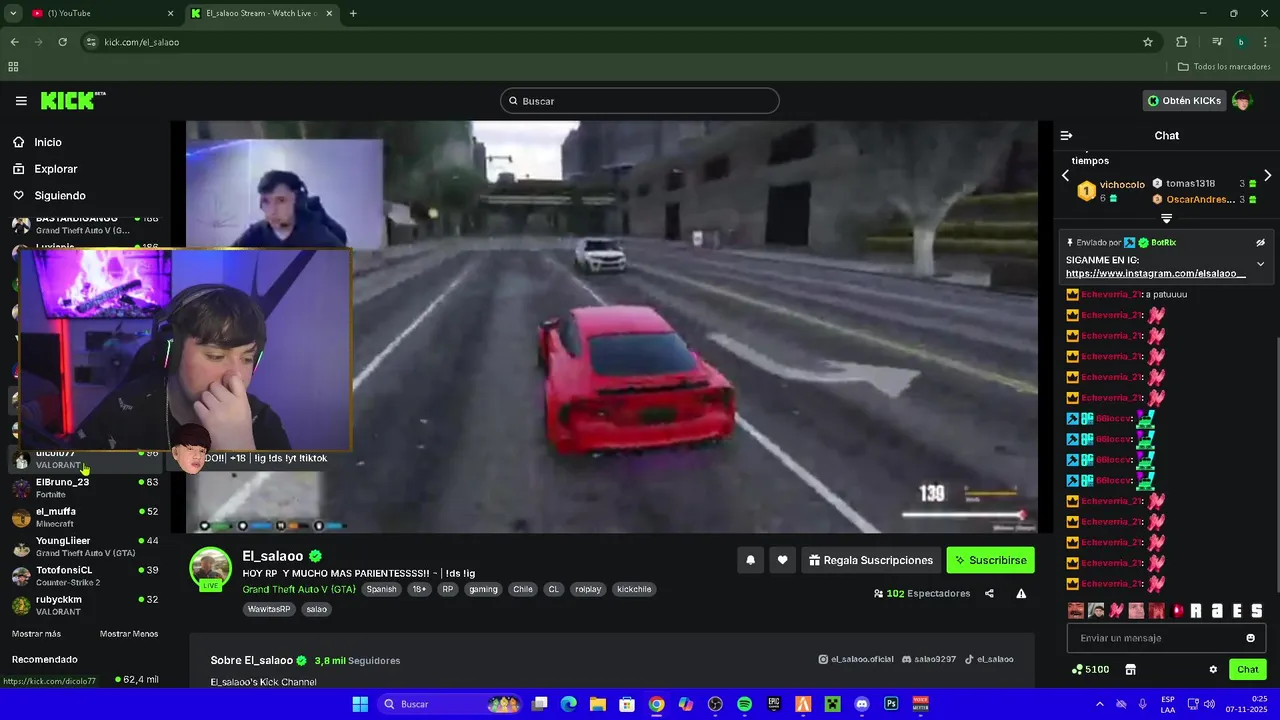Select the gaming tag
Screen dimensions: 1280x720
pos(483,589)
